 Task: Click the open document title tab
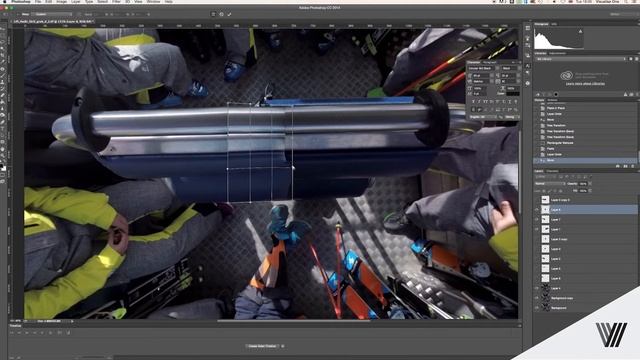click(x=53, y=21)
